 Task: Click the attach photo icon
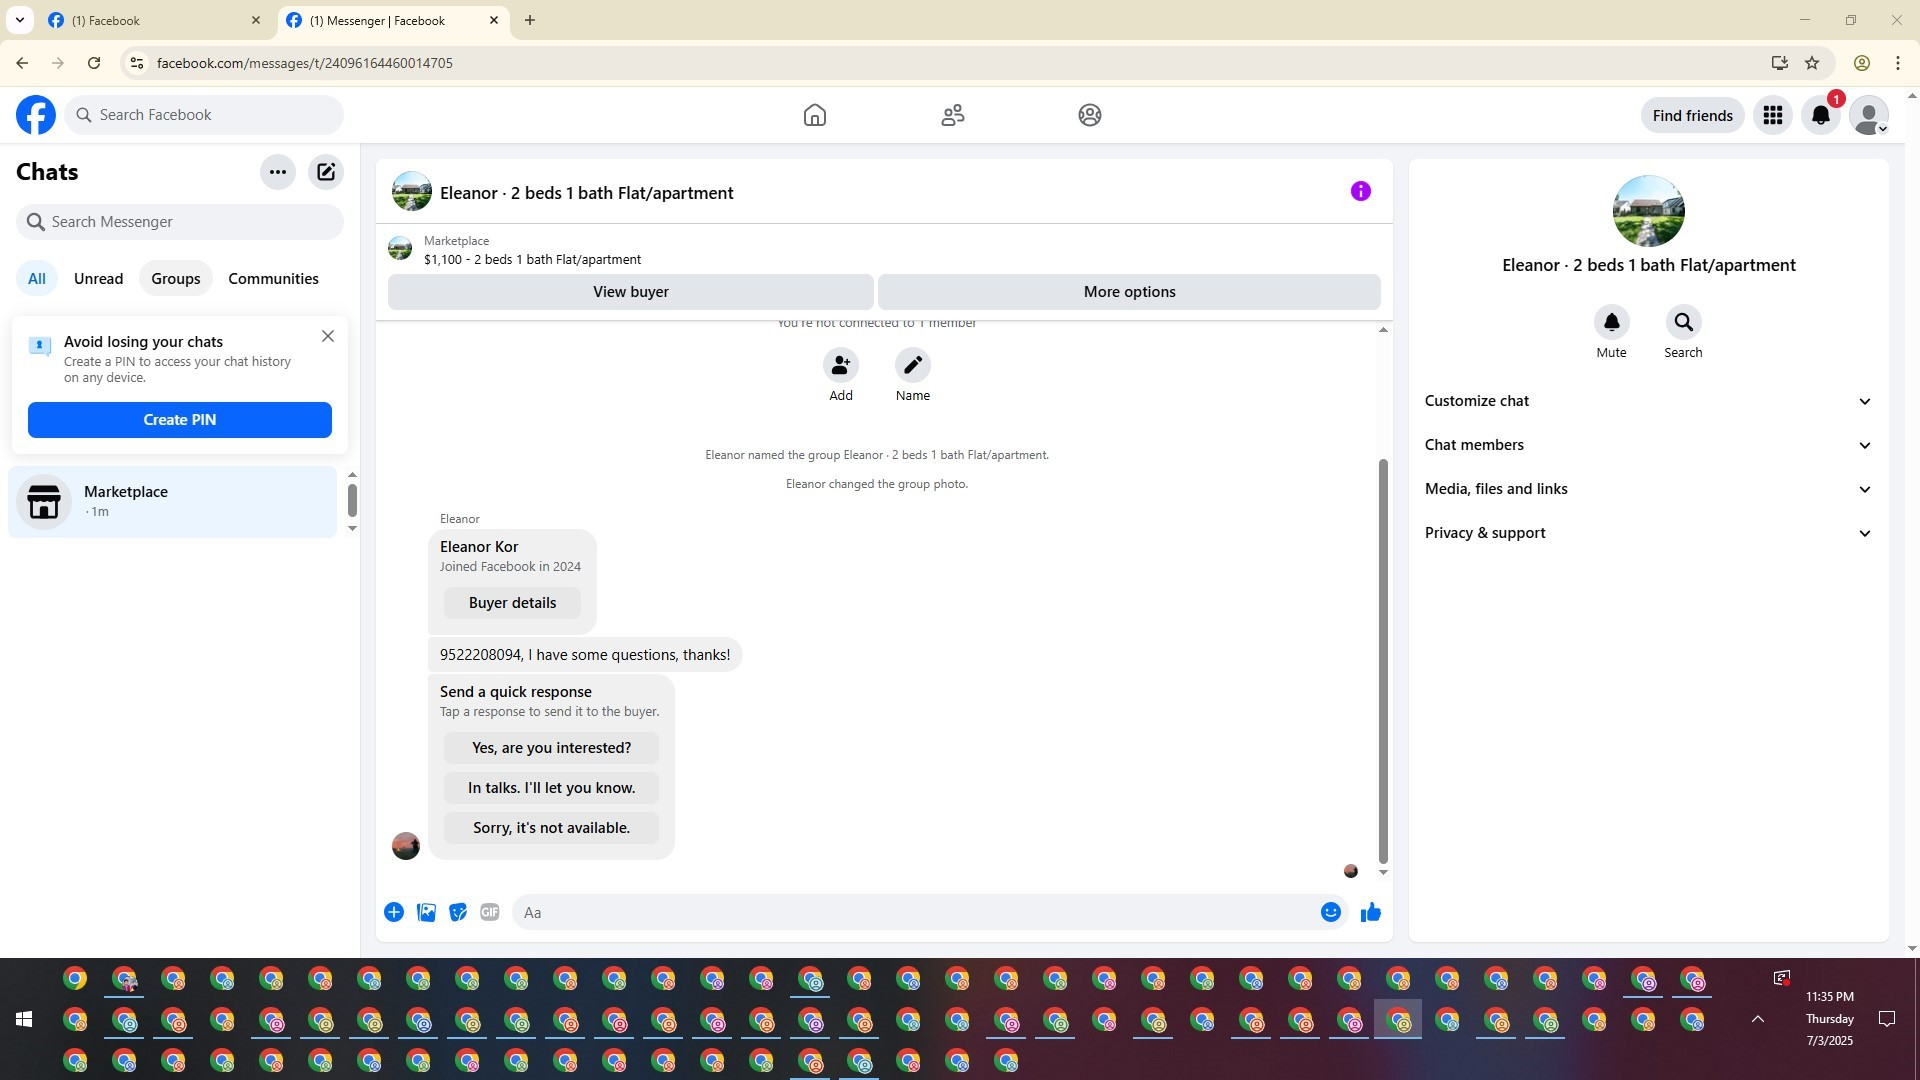pos(426,912)
